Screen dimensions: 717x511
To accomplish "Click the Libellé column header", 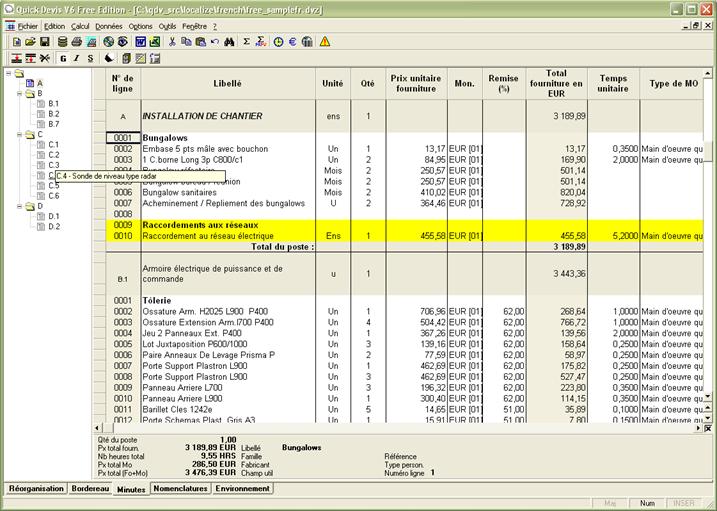I will [227, 84].
